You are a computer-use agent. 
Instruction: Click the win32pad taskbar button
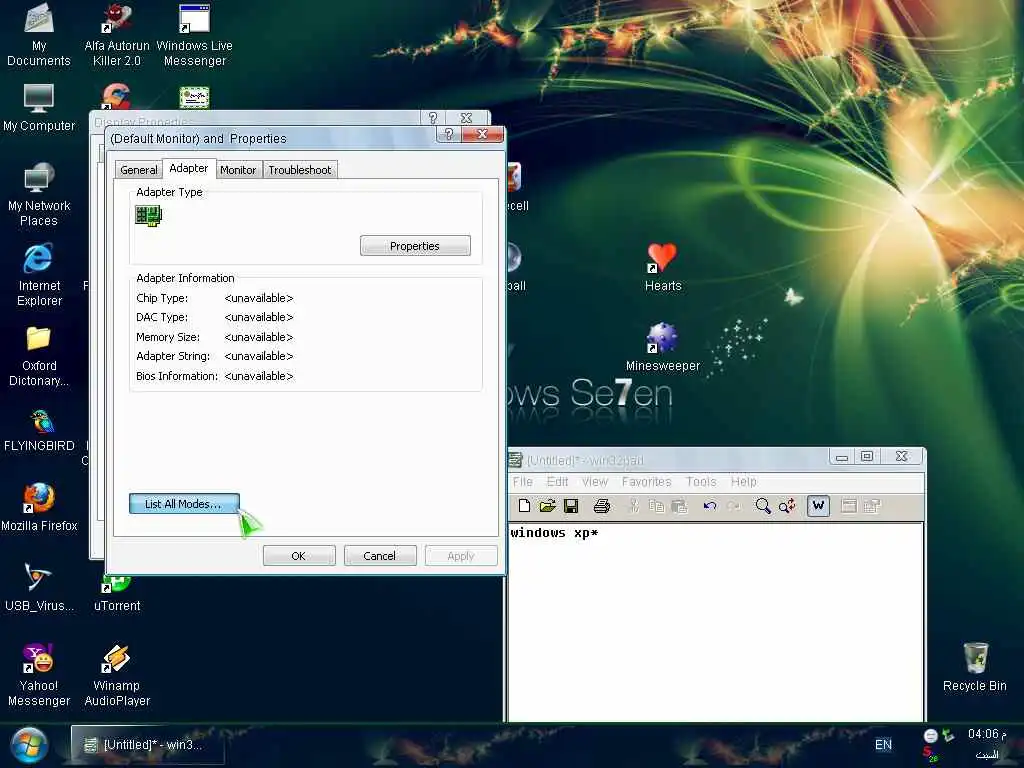tap(147, 744)
